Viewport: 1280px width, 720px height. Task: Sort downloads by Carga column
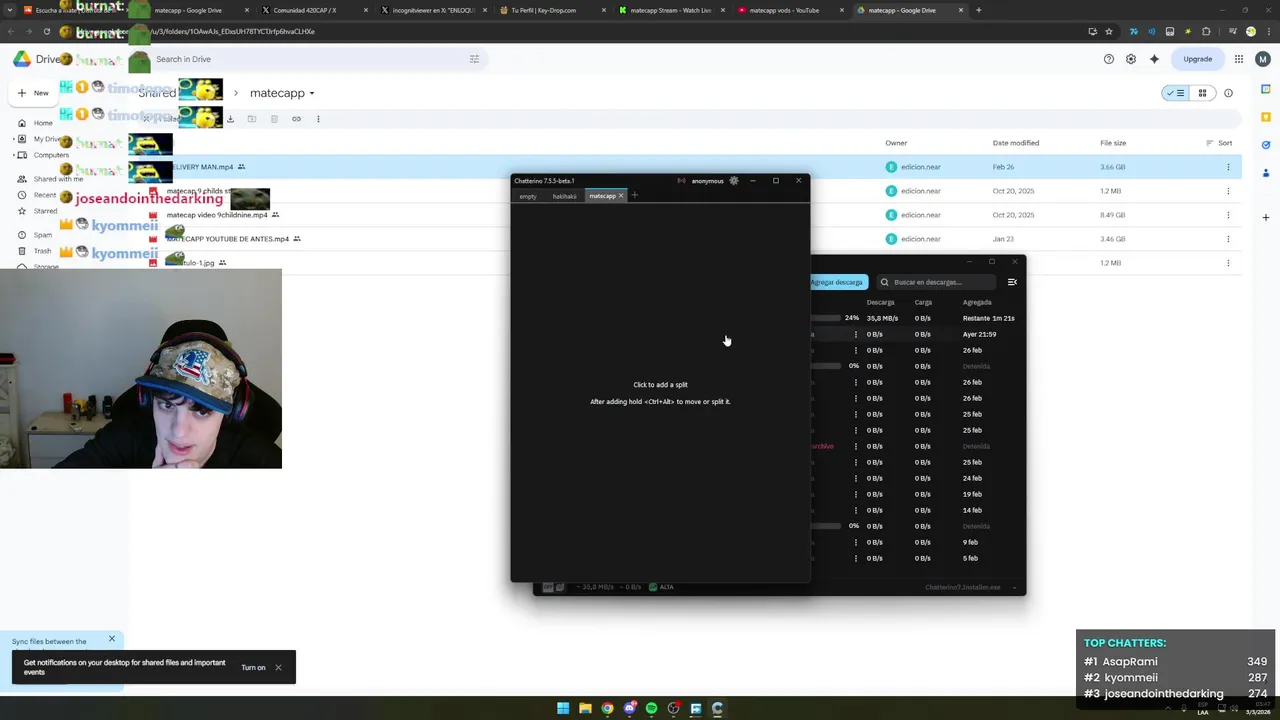(923, 302)
